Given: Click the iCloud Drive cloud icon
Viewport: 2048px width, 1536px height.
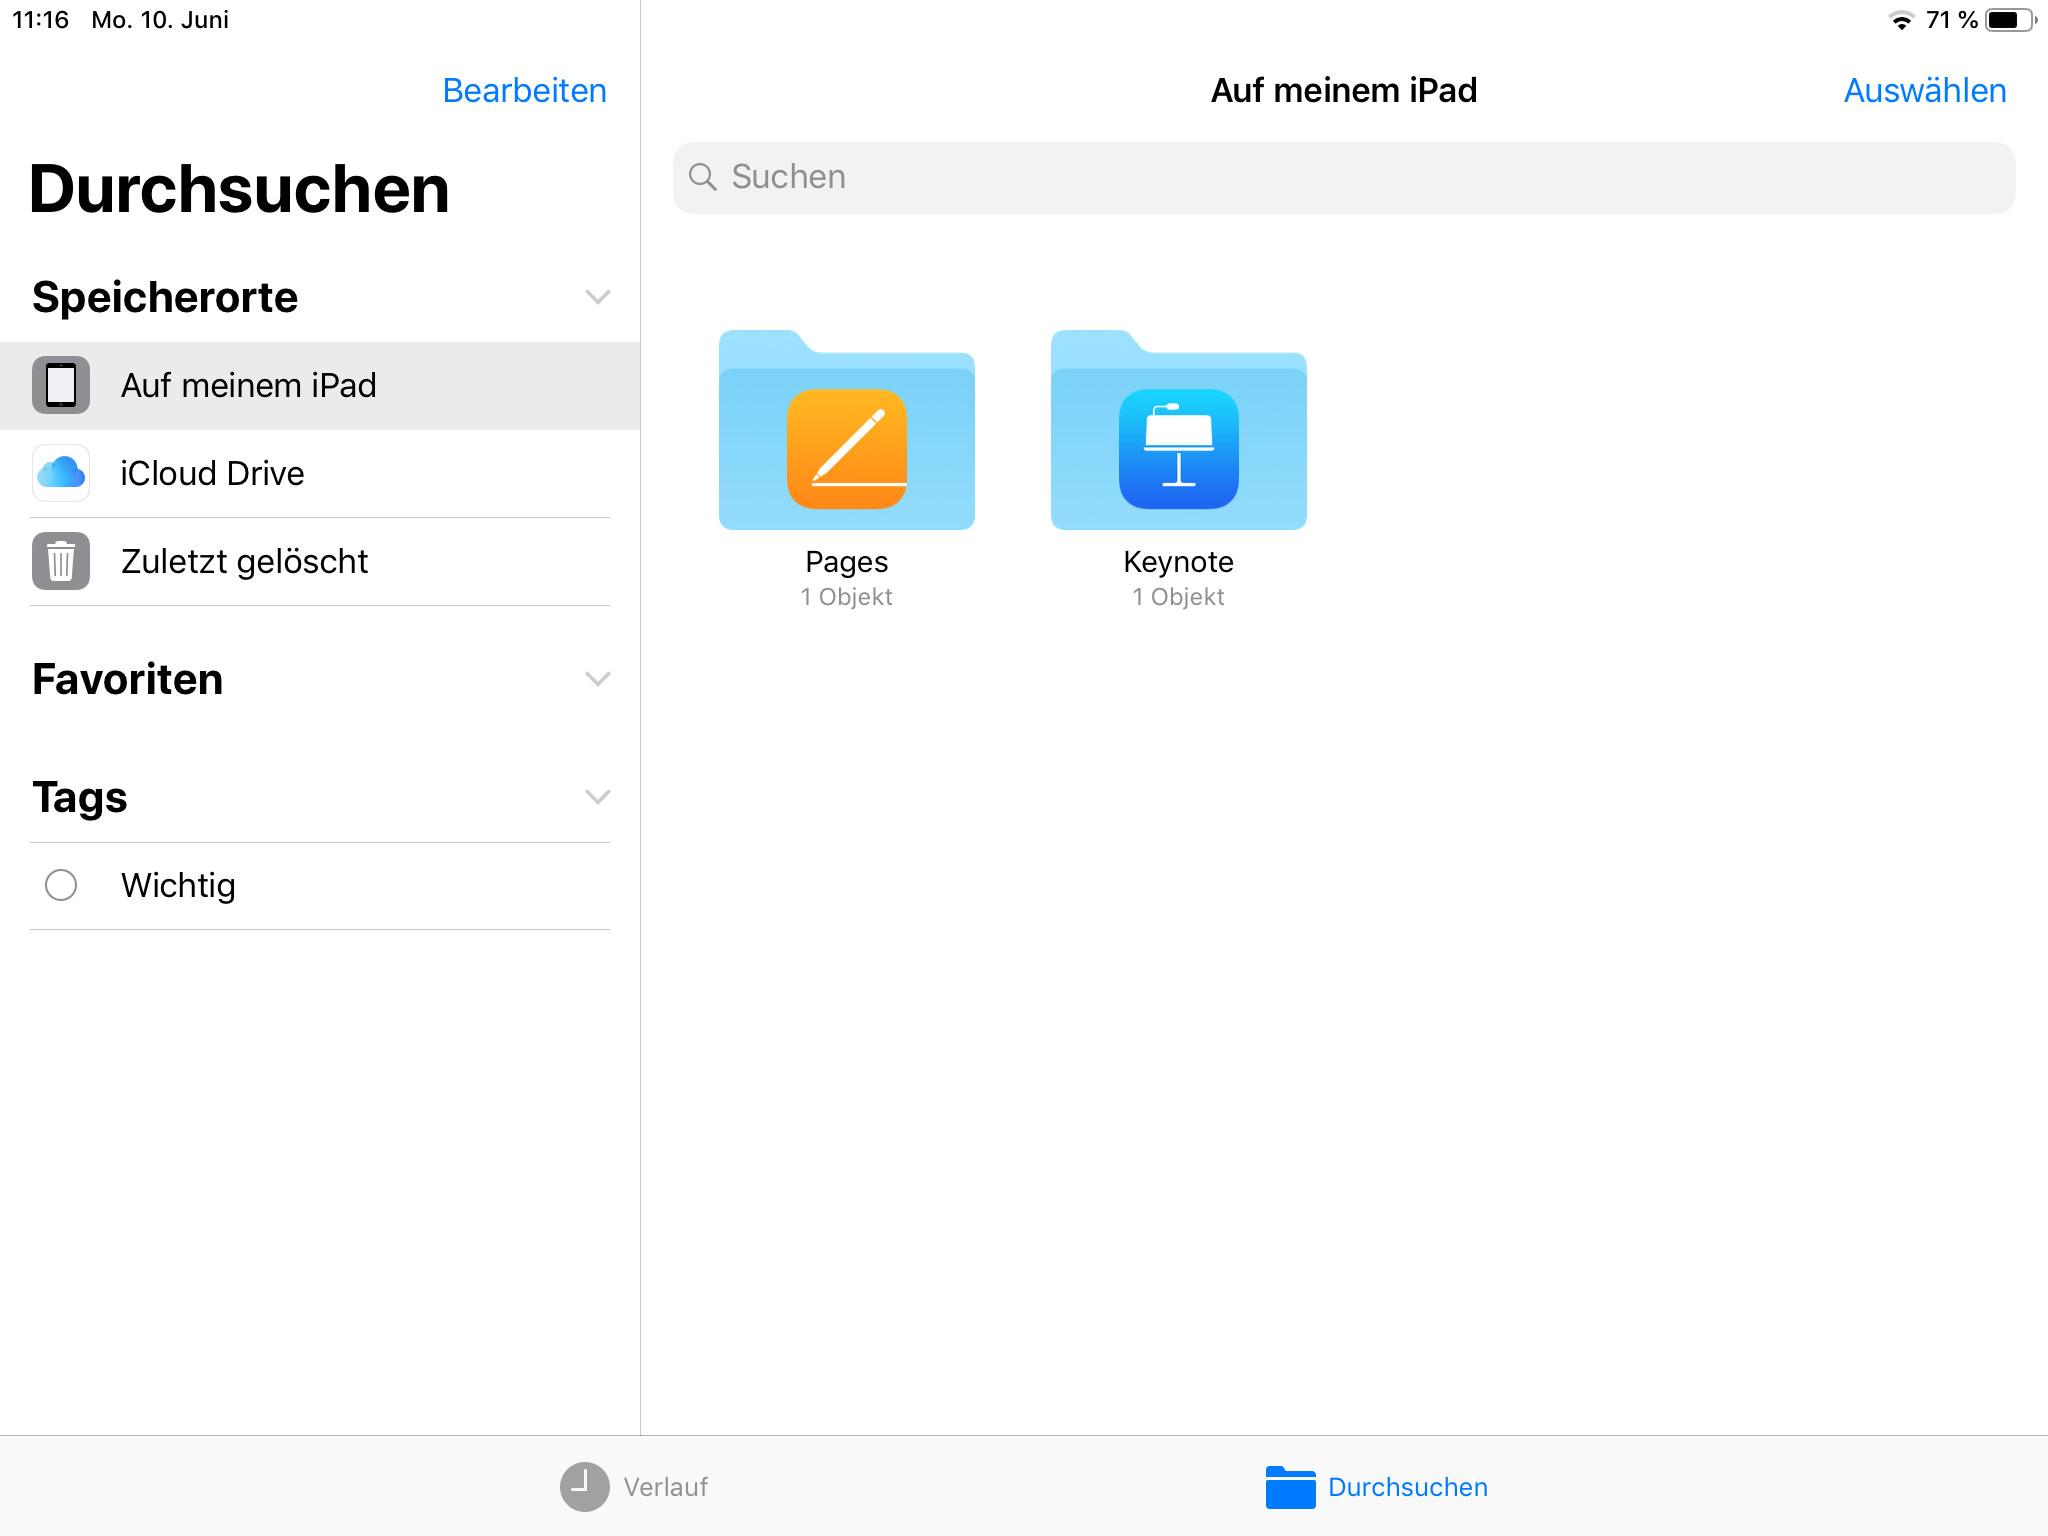Looking at the screenshot, I should click(x=61, y=473).
